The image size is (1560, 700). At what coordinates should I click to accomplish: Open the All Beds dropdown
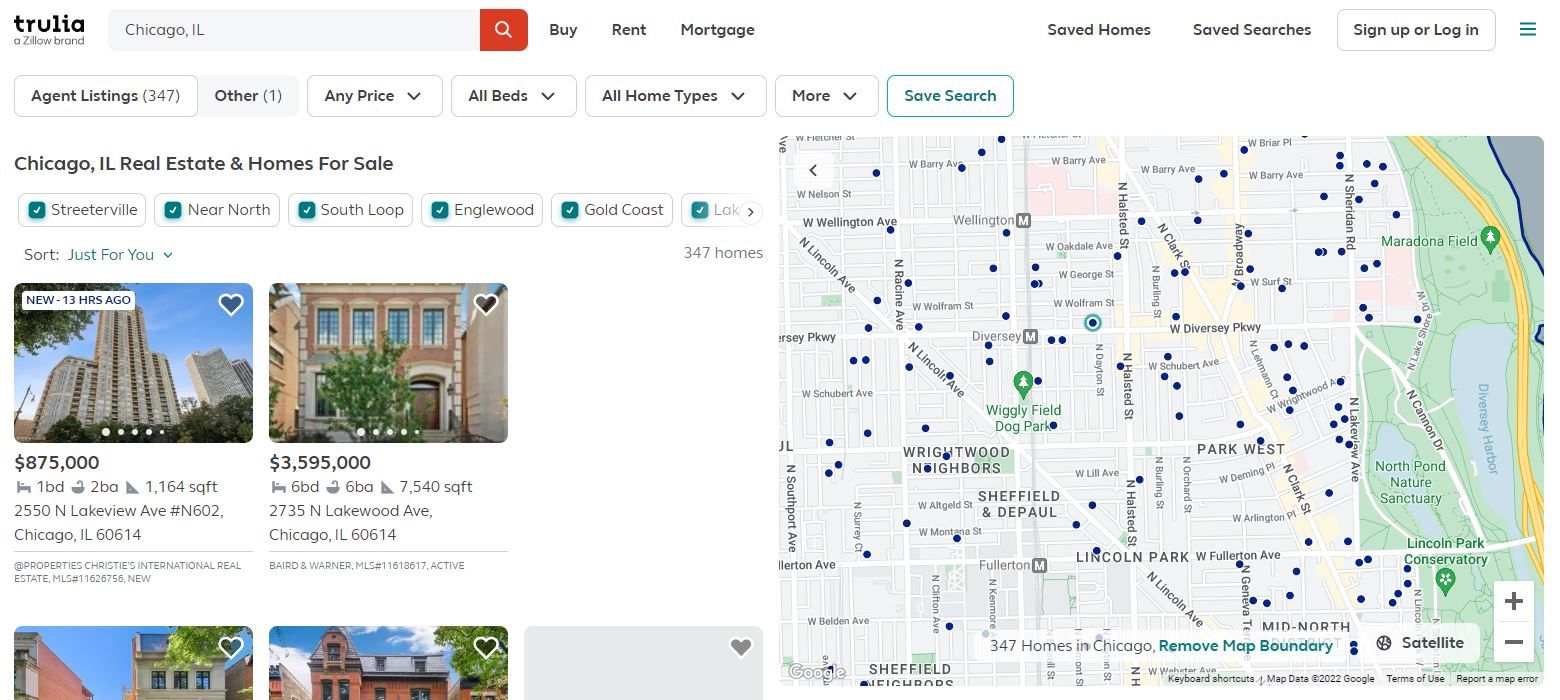click(x=513, y=96)
